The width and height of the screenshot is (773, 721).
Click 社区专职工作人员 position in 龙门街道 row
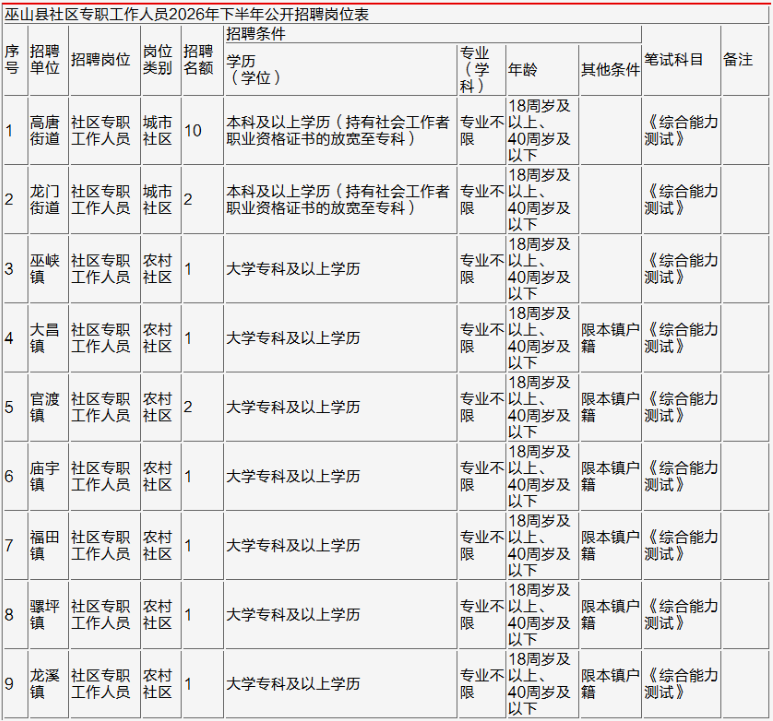(x=101, y=200)
